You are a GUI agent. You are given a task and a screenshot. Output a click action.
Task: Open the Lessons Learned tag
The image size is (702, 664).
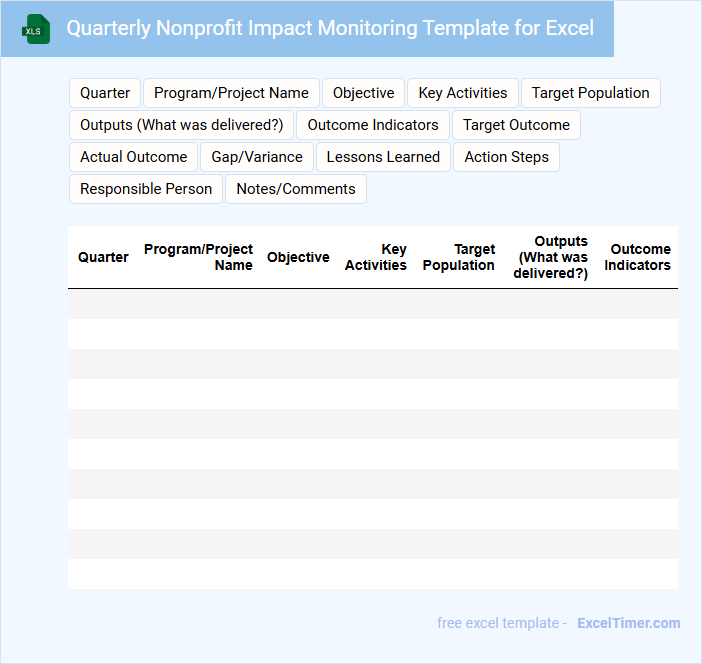383,157
